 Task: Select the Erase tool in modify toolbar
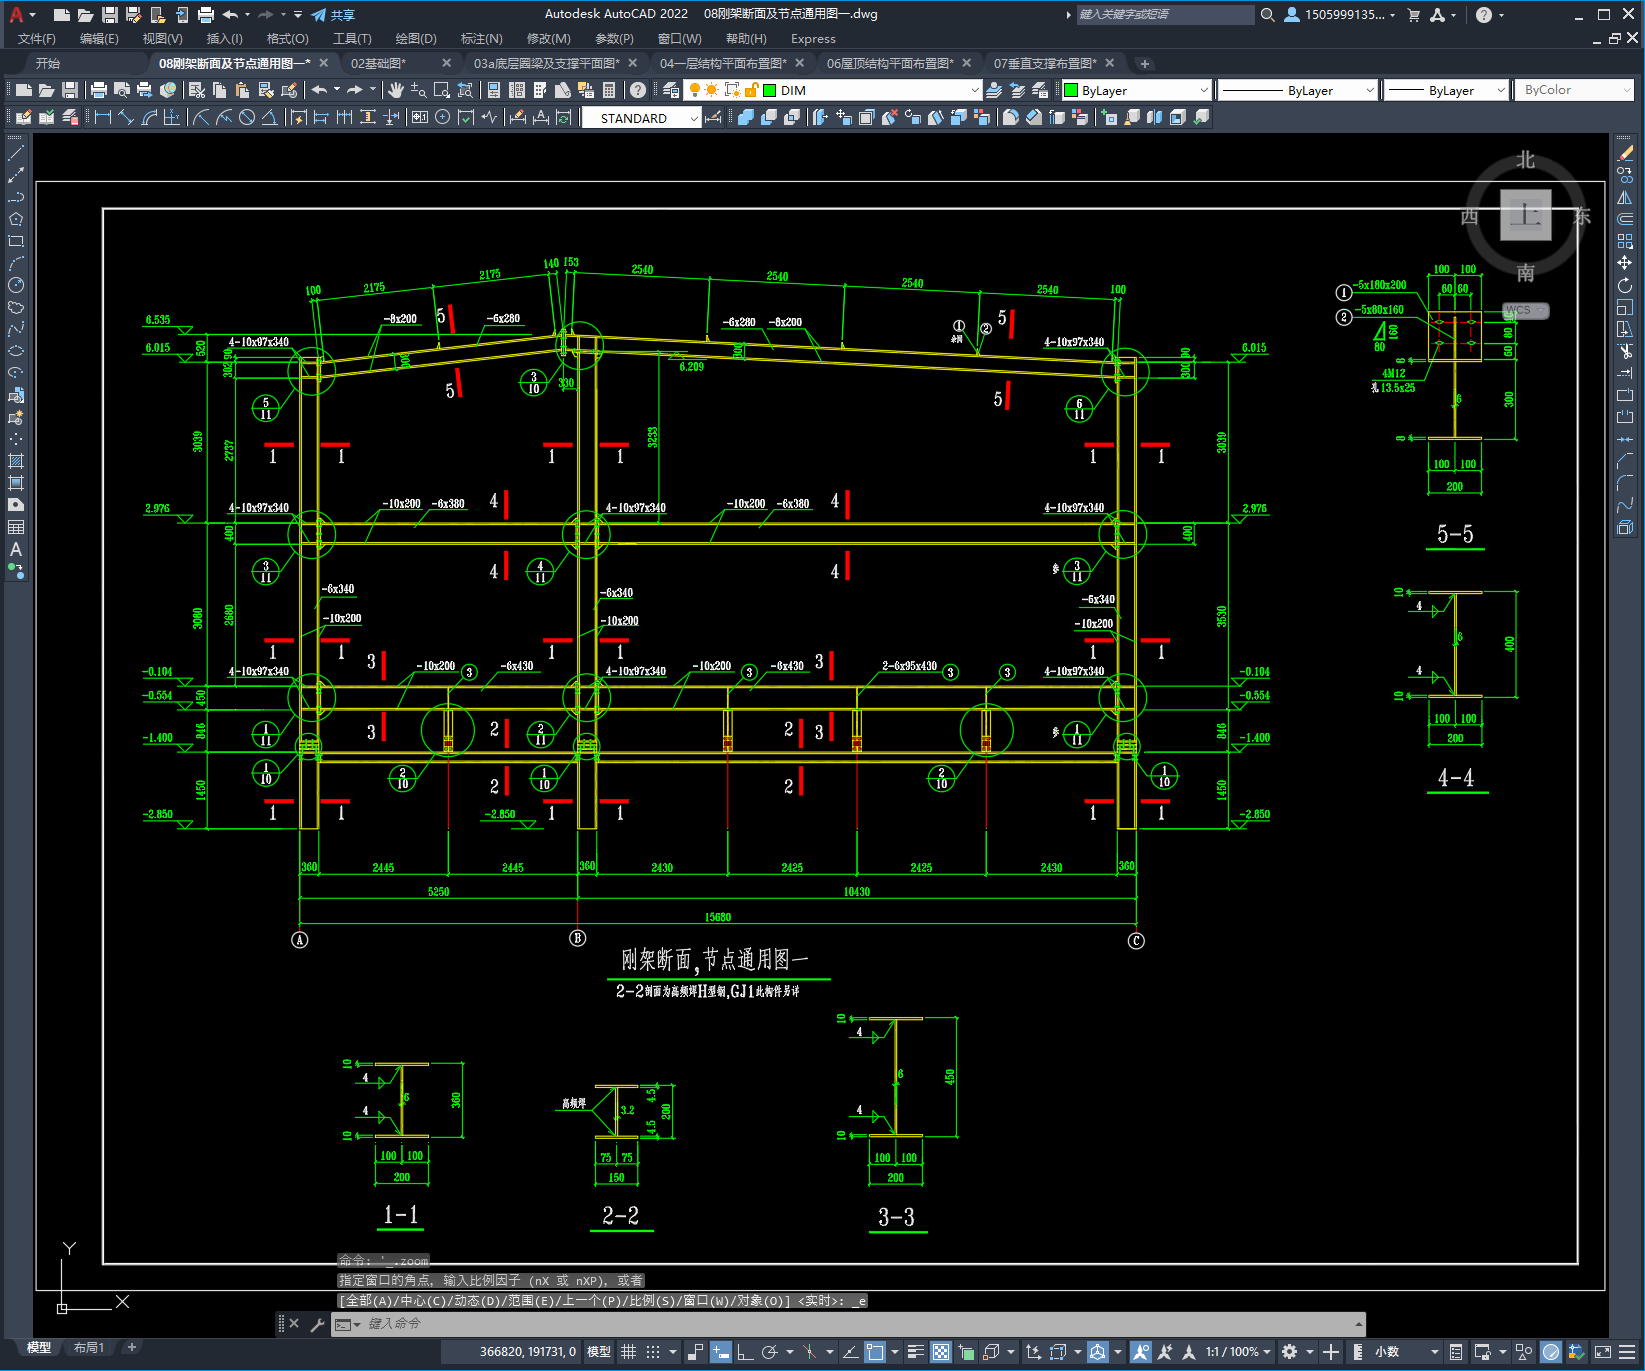(1625, 153)
